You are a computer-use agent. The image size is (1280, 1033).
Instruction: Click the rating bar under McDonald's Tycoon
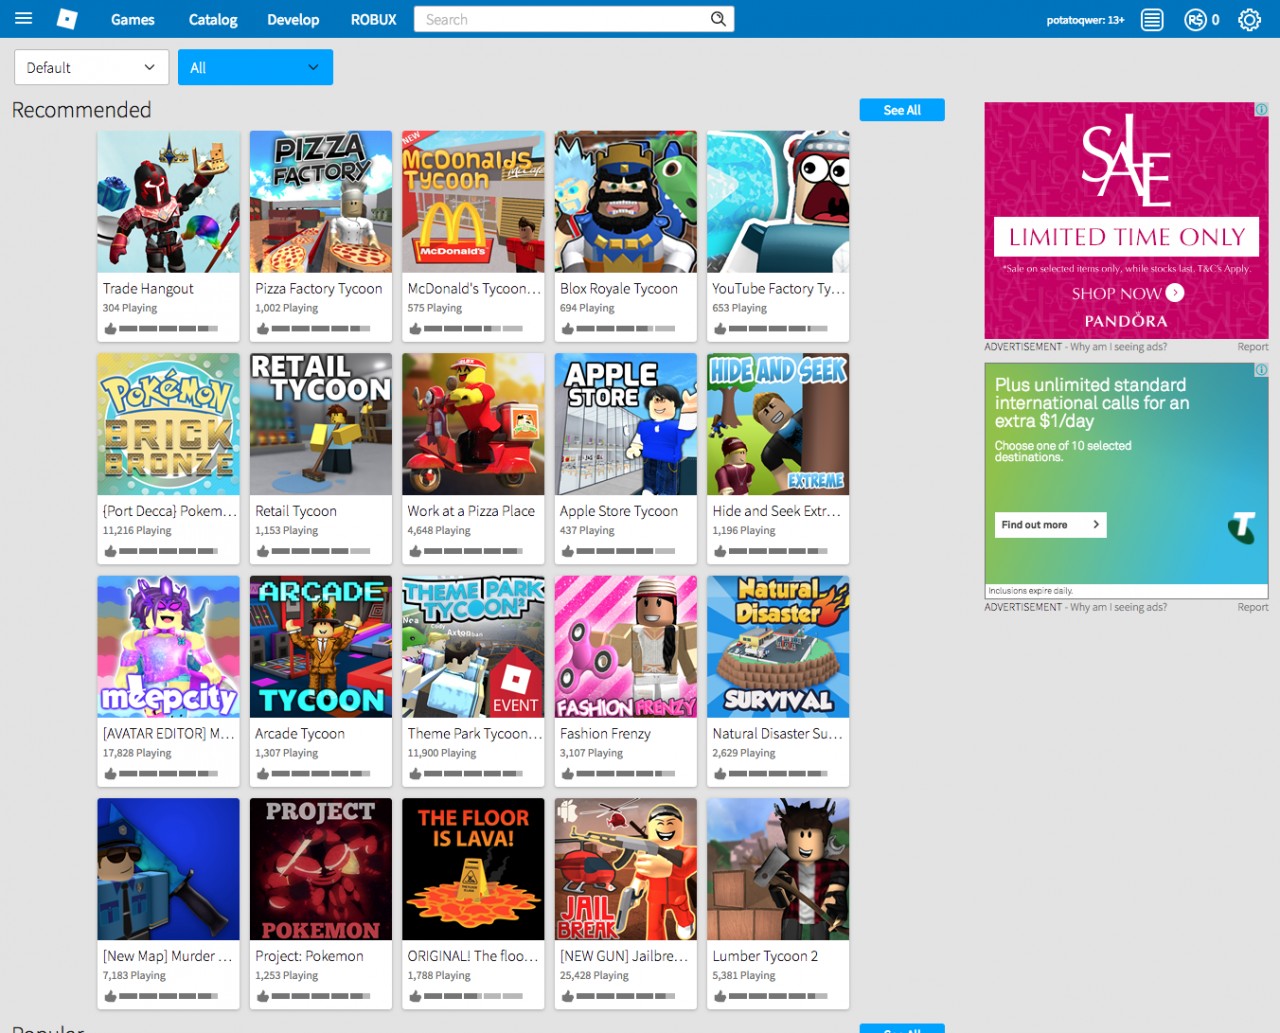[x=473, y=328]
